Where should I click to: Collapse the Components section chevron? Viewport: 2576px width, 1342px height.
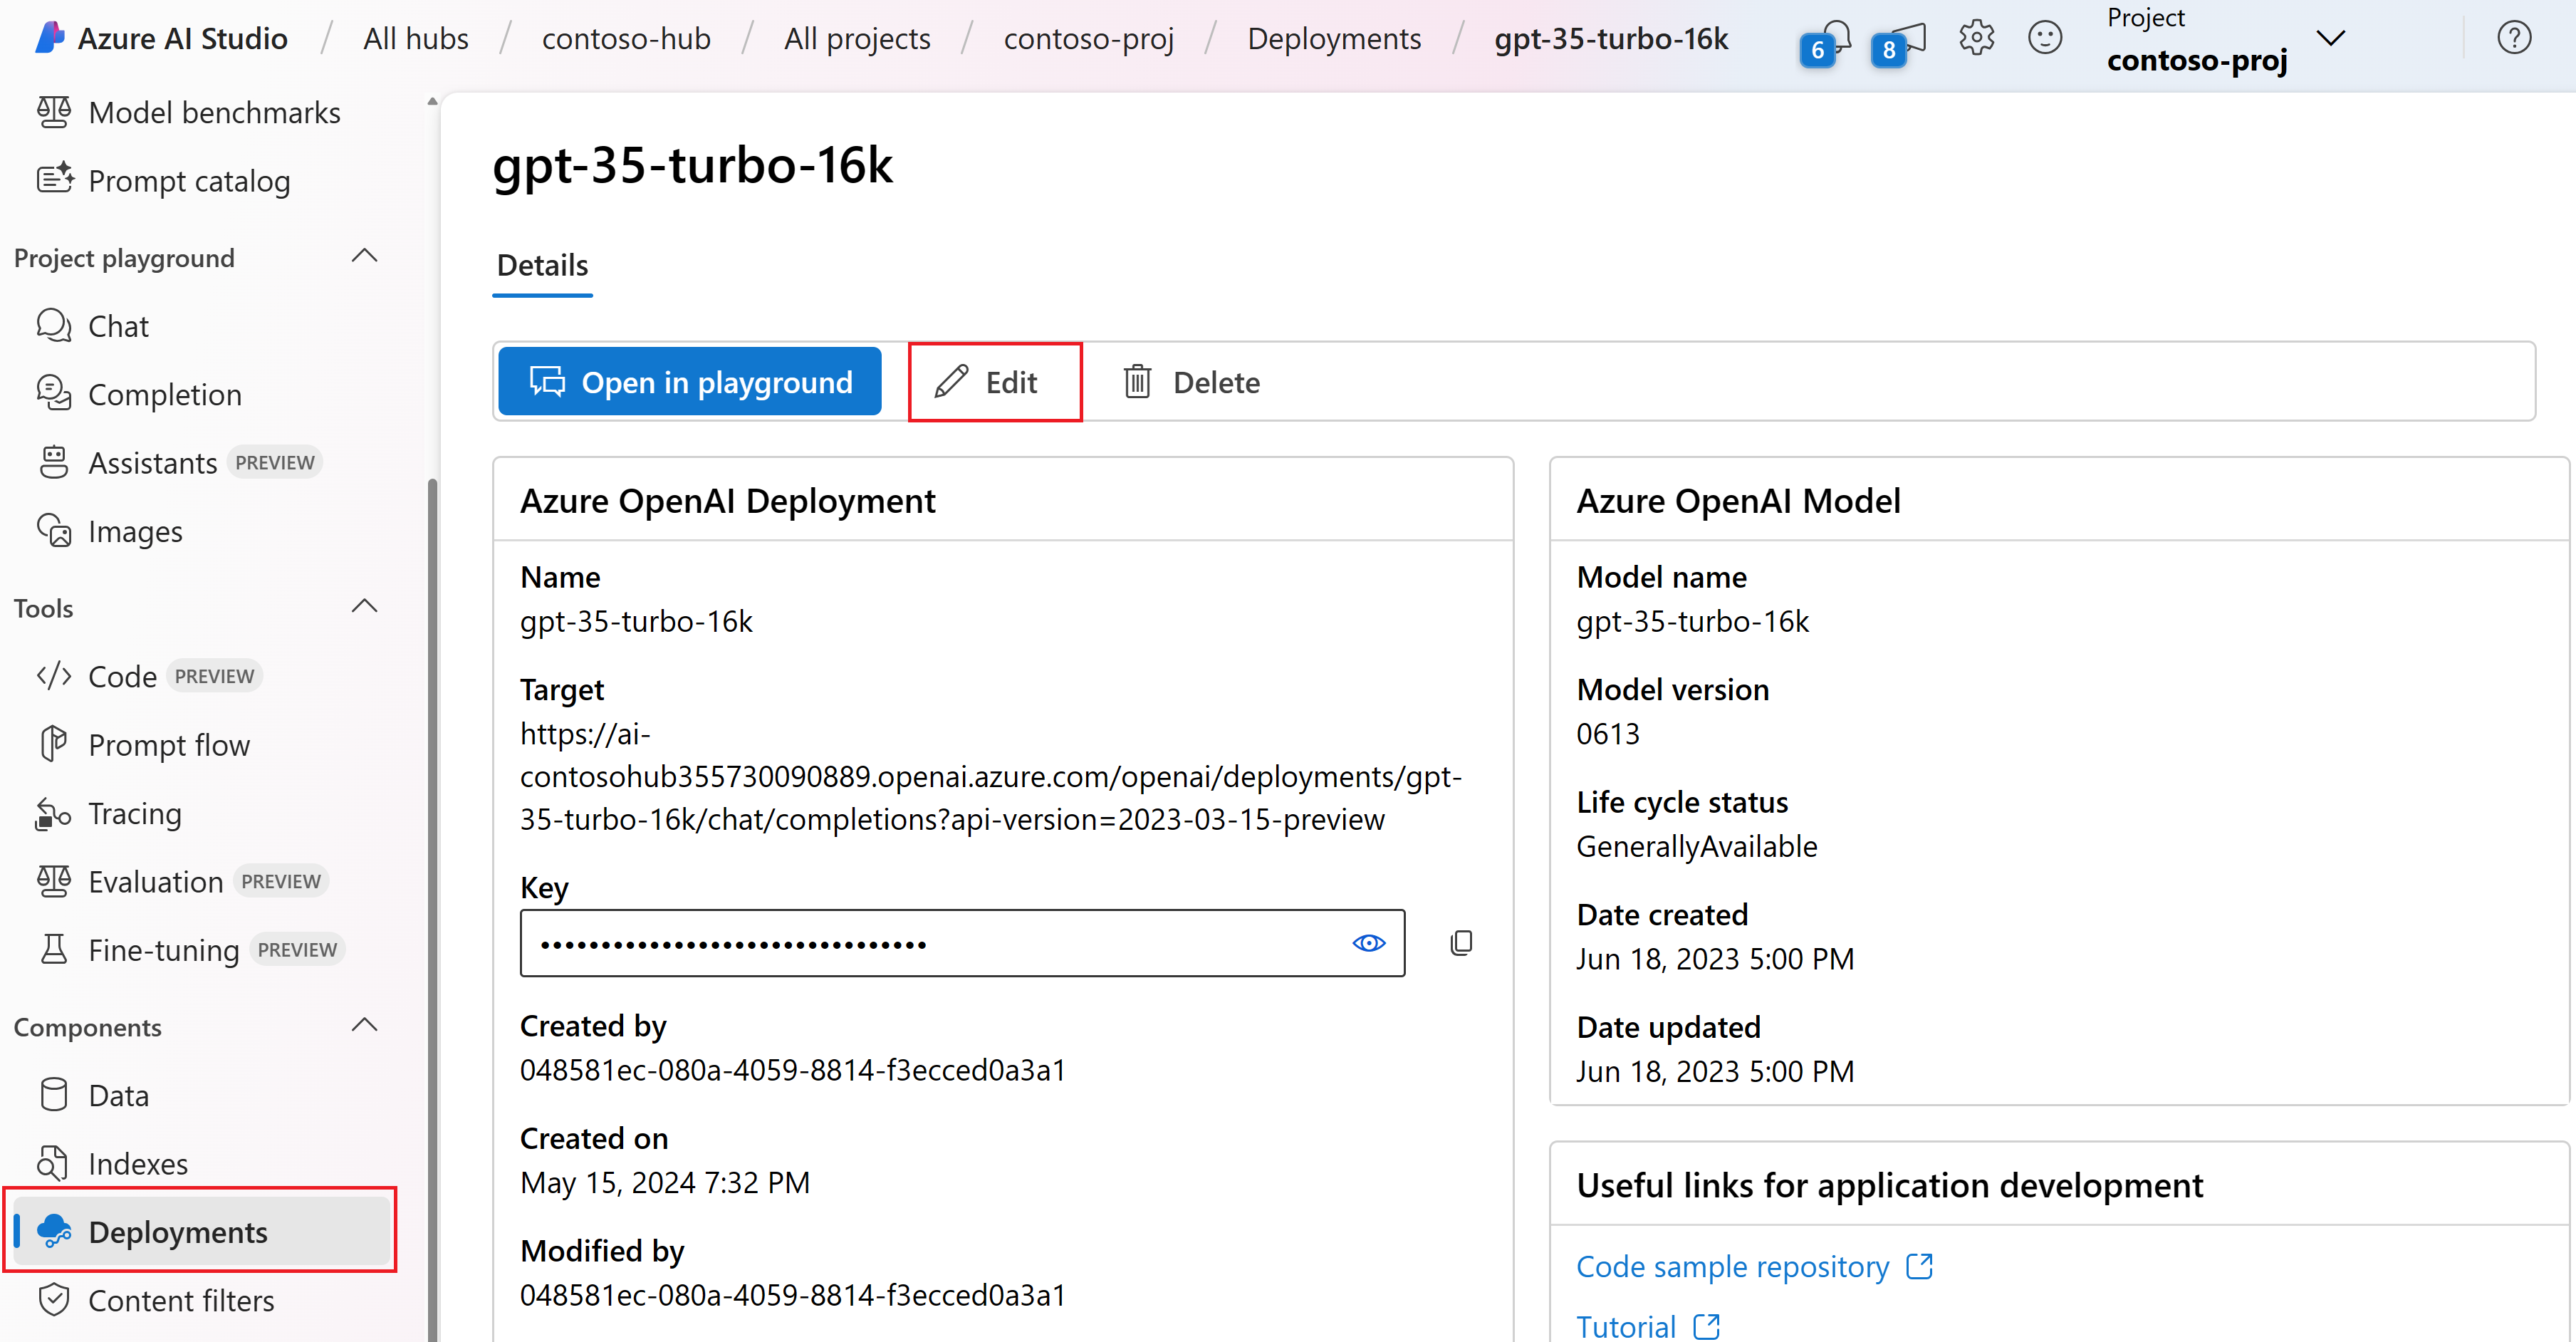pos(365,1025)
